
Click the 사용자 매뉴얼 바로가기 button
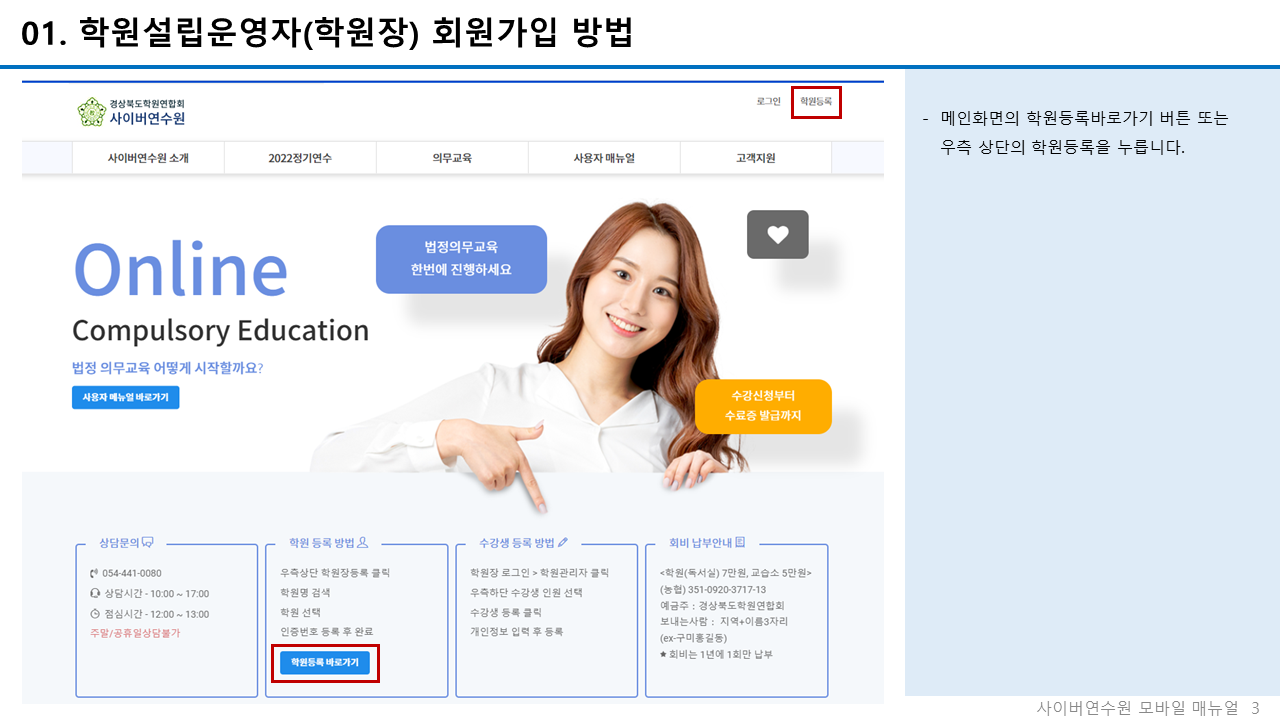click(x=125, y=397)
